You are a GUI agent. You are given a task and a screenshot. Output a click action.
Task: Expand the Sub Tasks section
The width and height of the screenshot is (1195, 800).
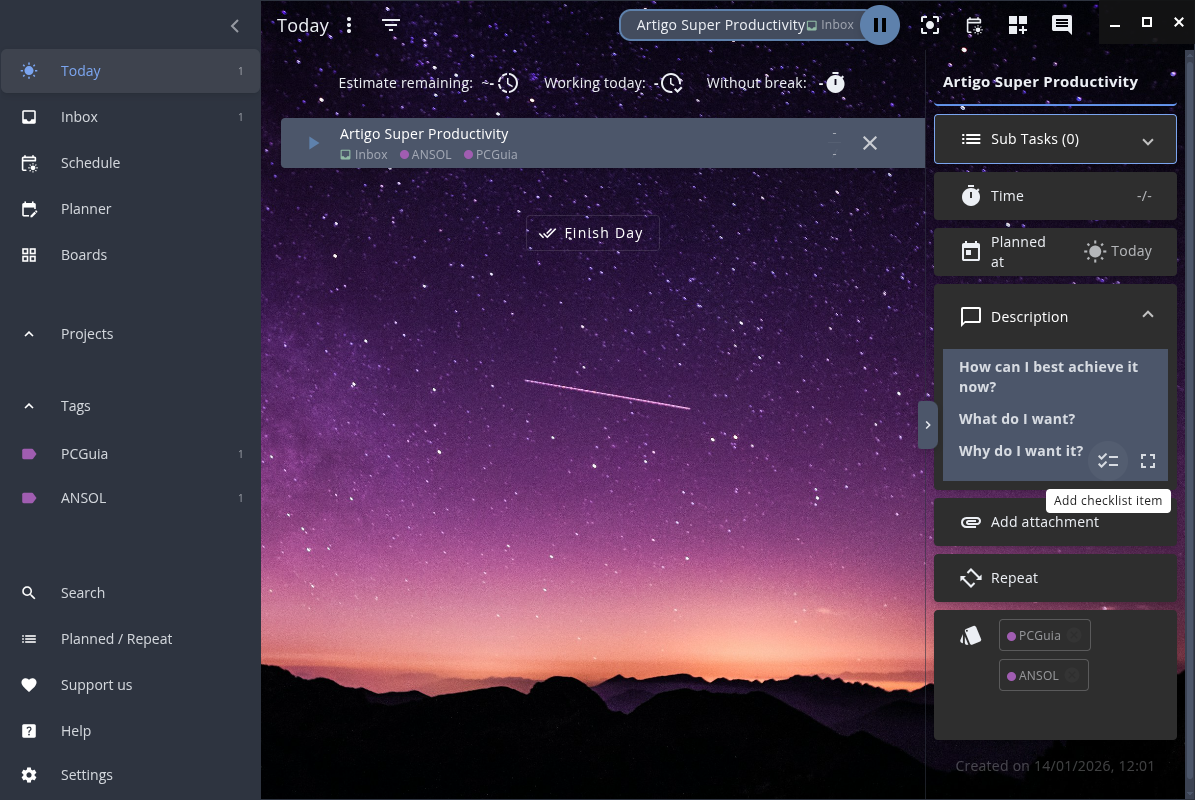[x=1147, y=140]
